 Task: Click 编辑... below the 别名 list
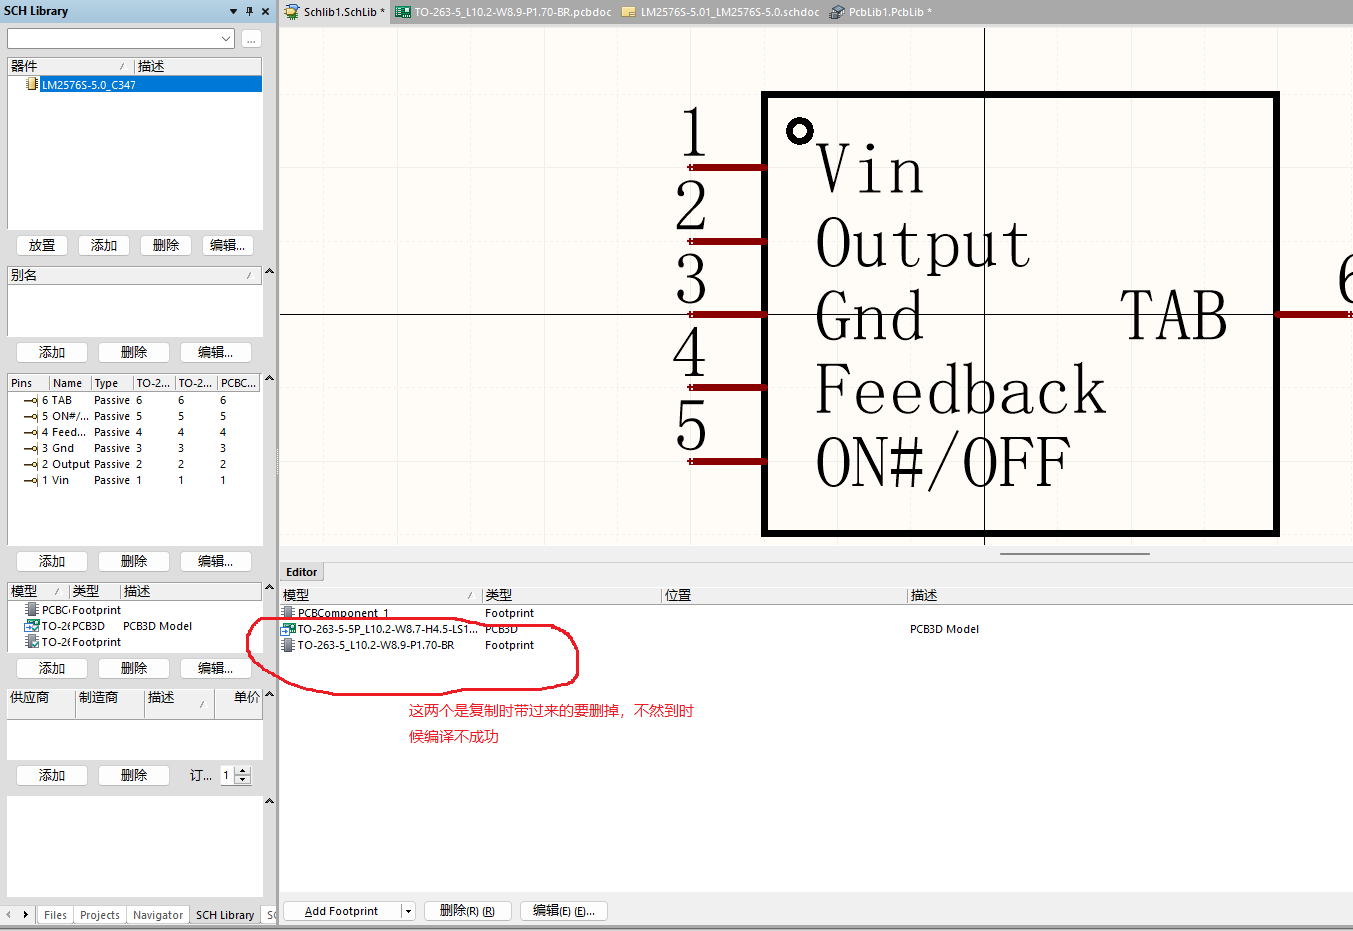pos(216,352)
